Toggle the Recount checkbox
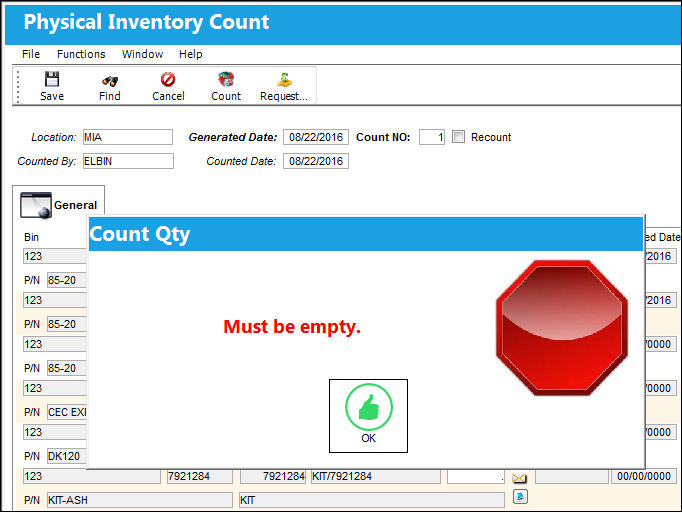Image resolution: width=682 pixels, height=512 pixels. click(458, 137)
